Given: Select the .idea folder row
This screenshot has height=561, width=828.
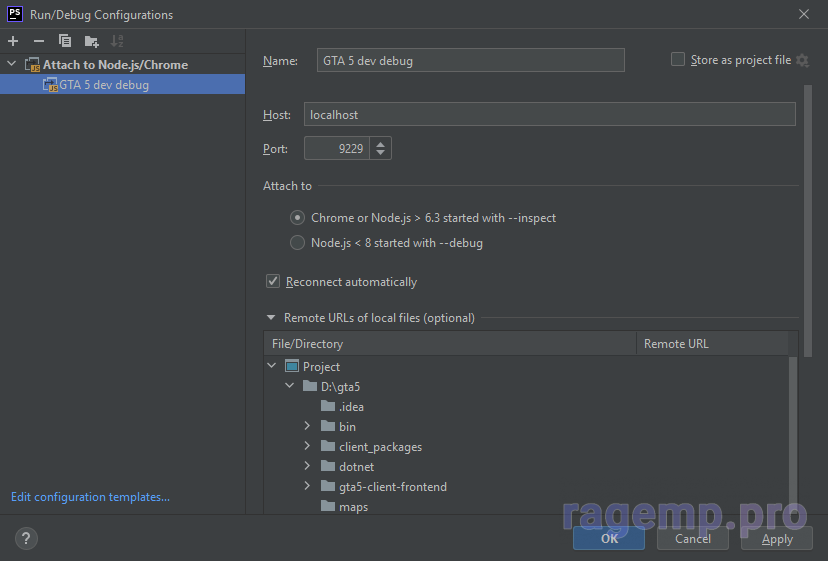Looking at the screenshot, I should pos(528,406).
